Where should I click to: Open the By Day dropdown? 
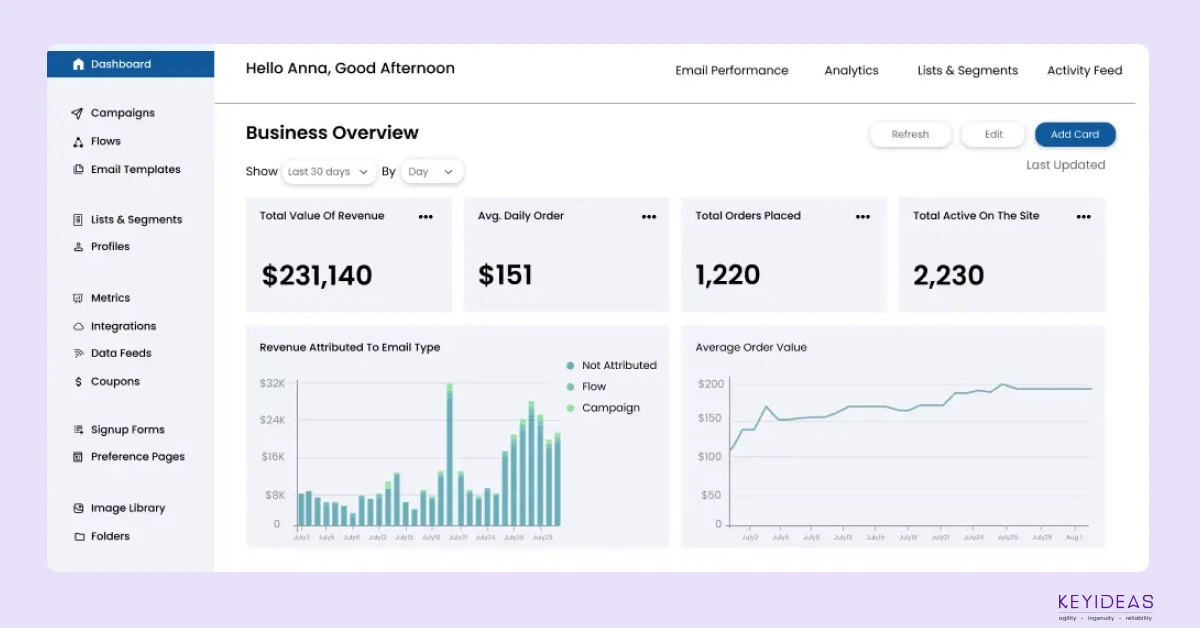[431, 172]
